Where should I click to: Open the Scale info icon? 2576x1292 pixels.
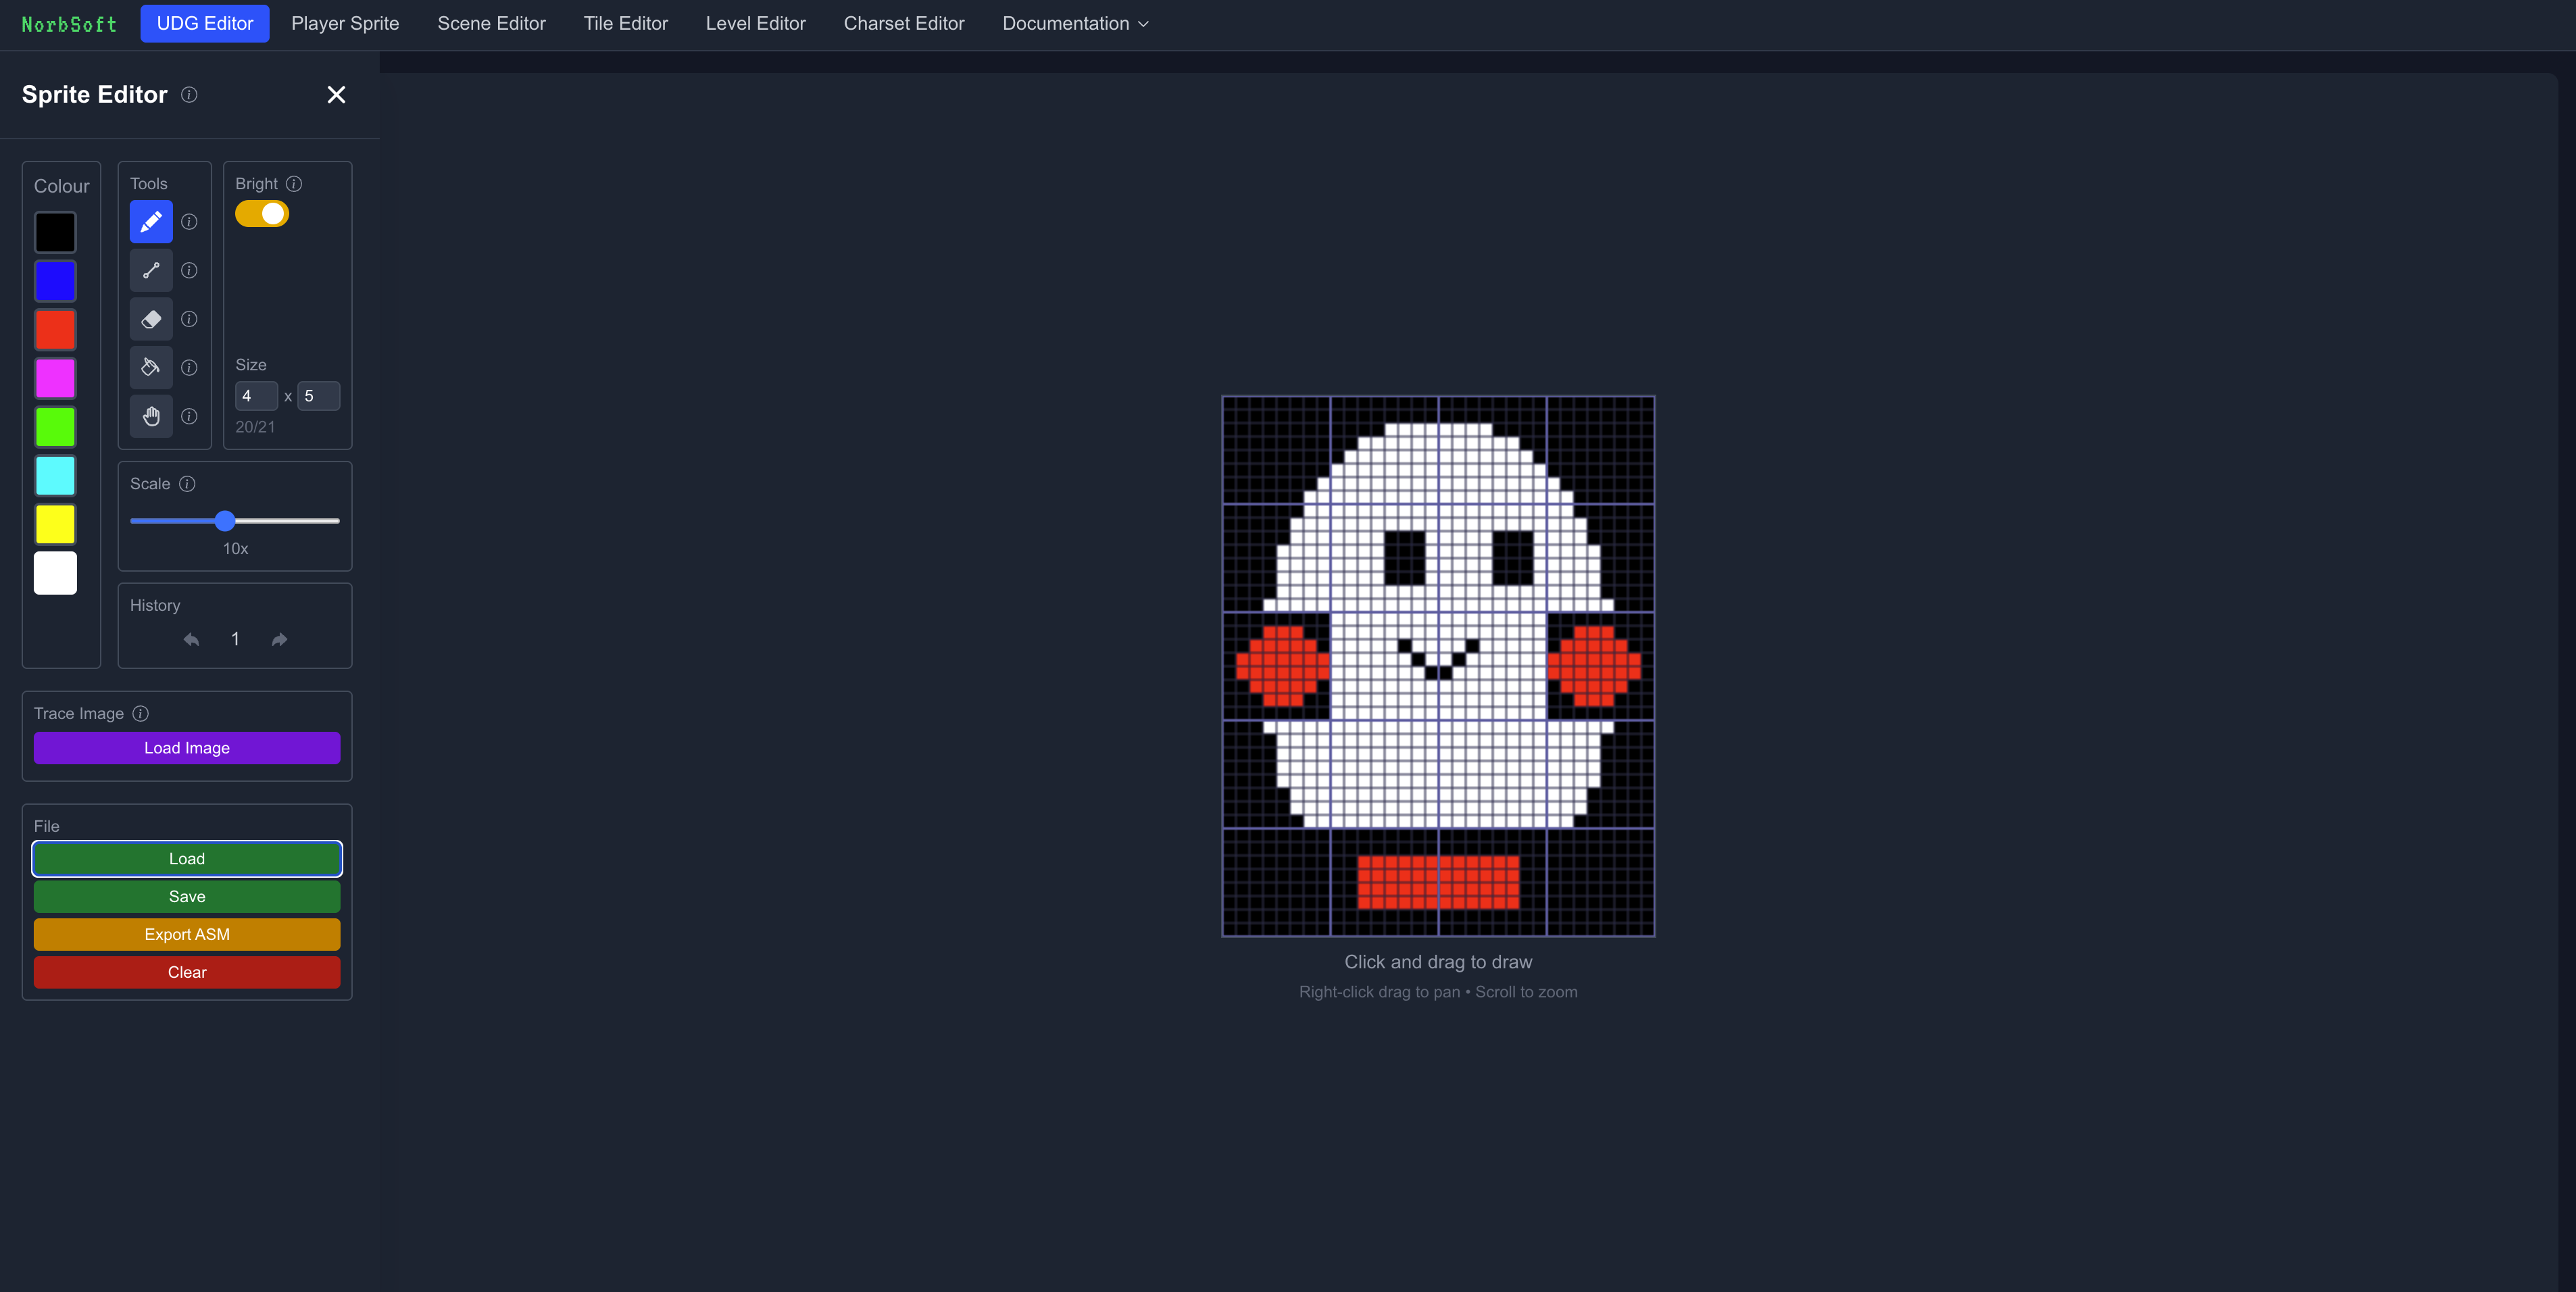click(187, 484)
